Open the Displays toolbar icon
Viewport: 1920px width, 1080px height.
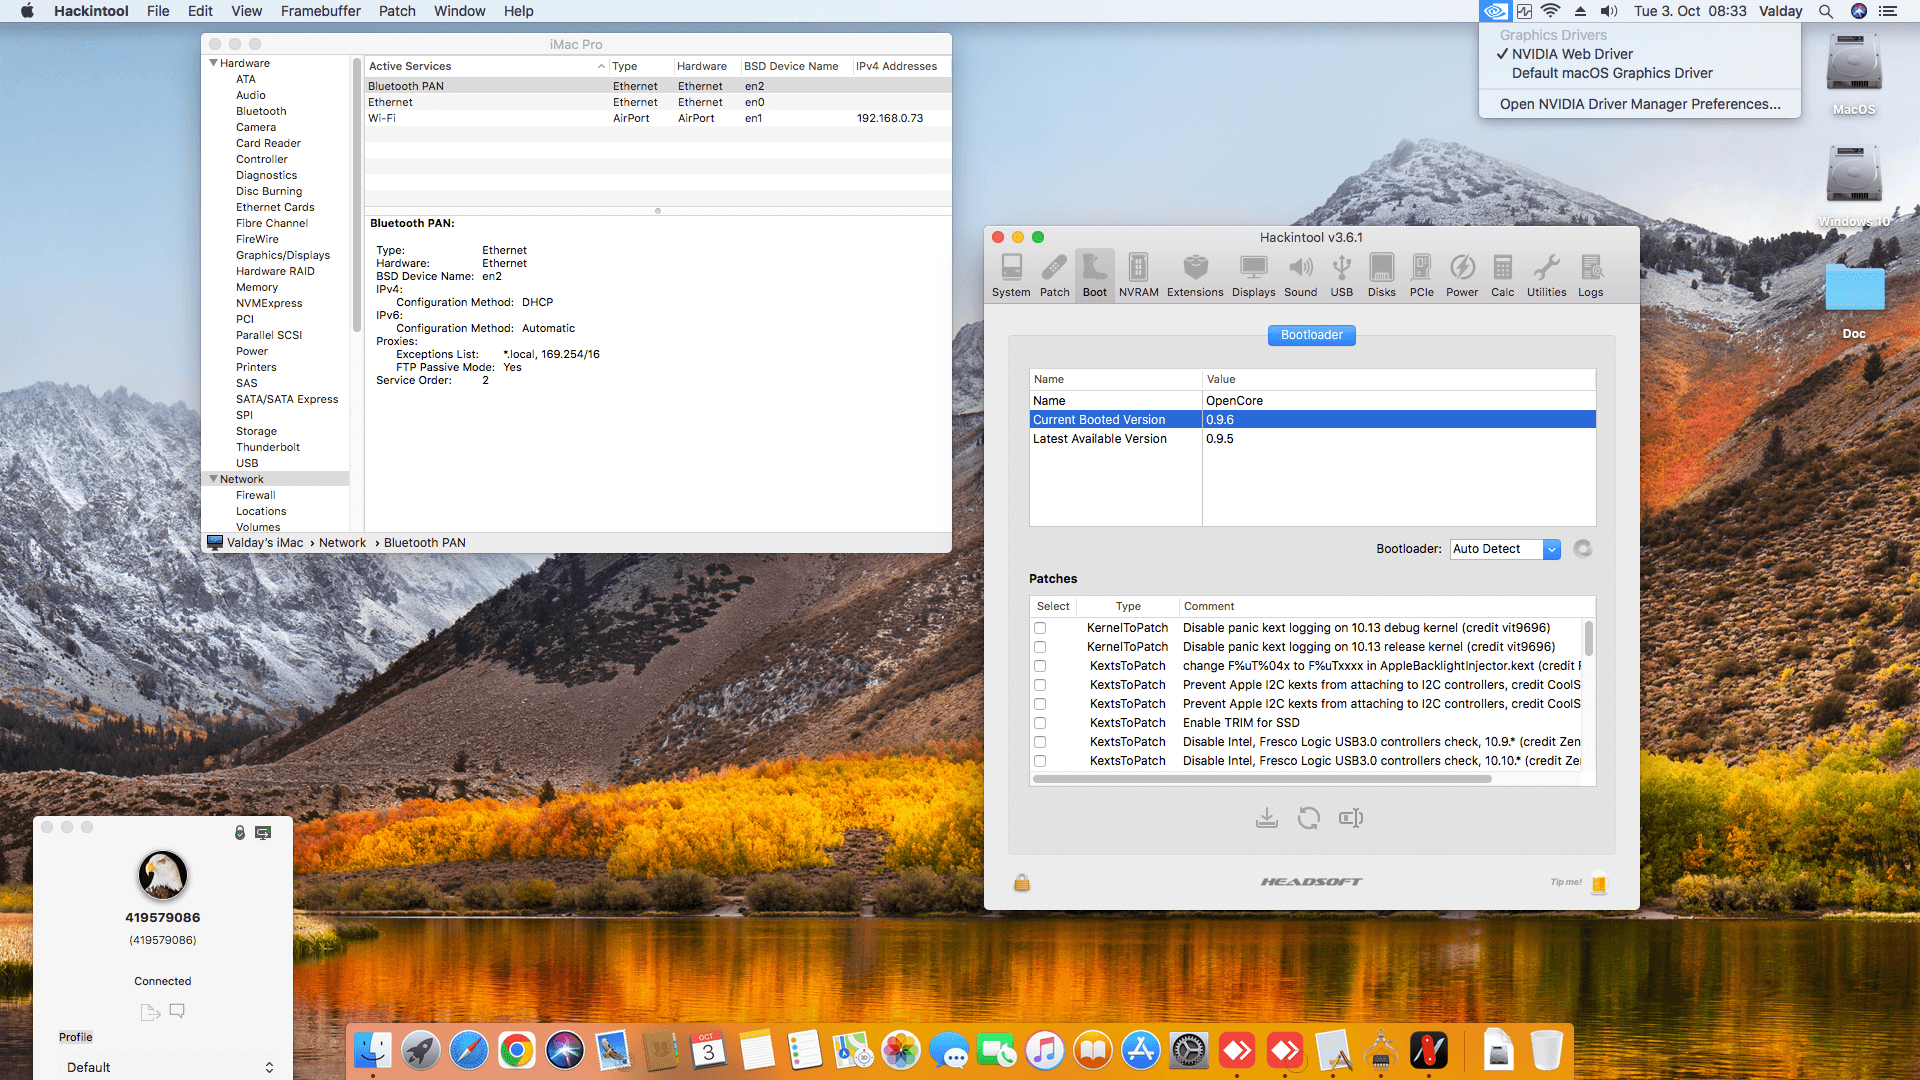(1253, 275)
